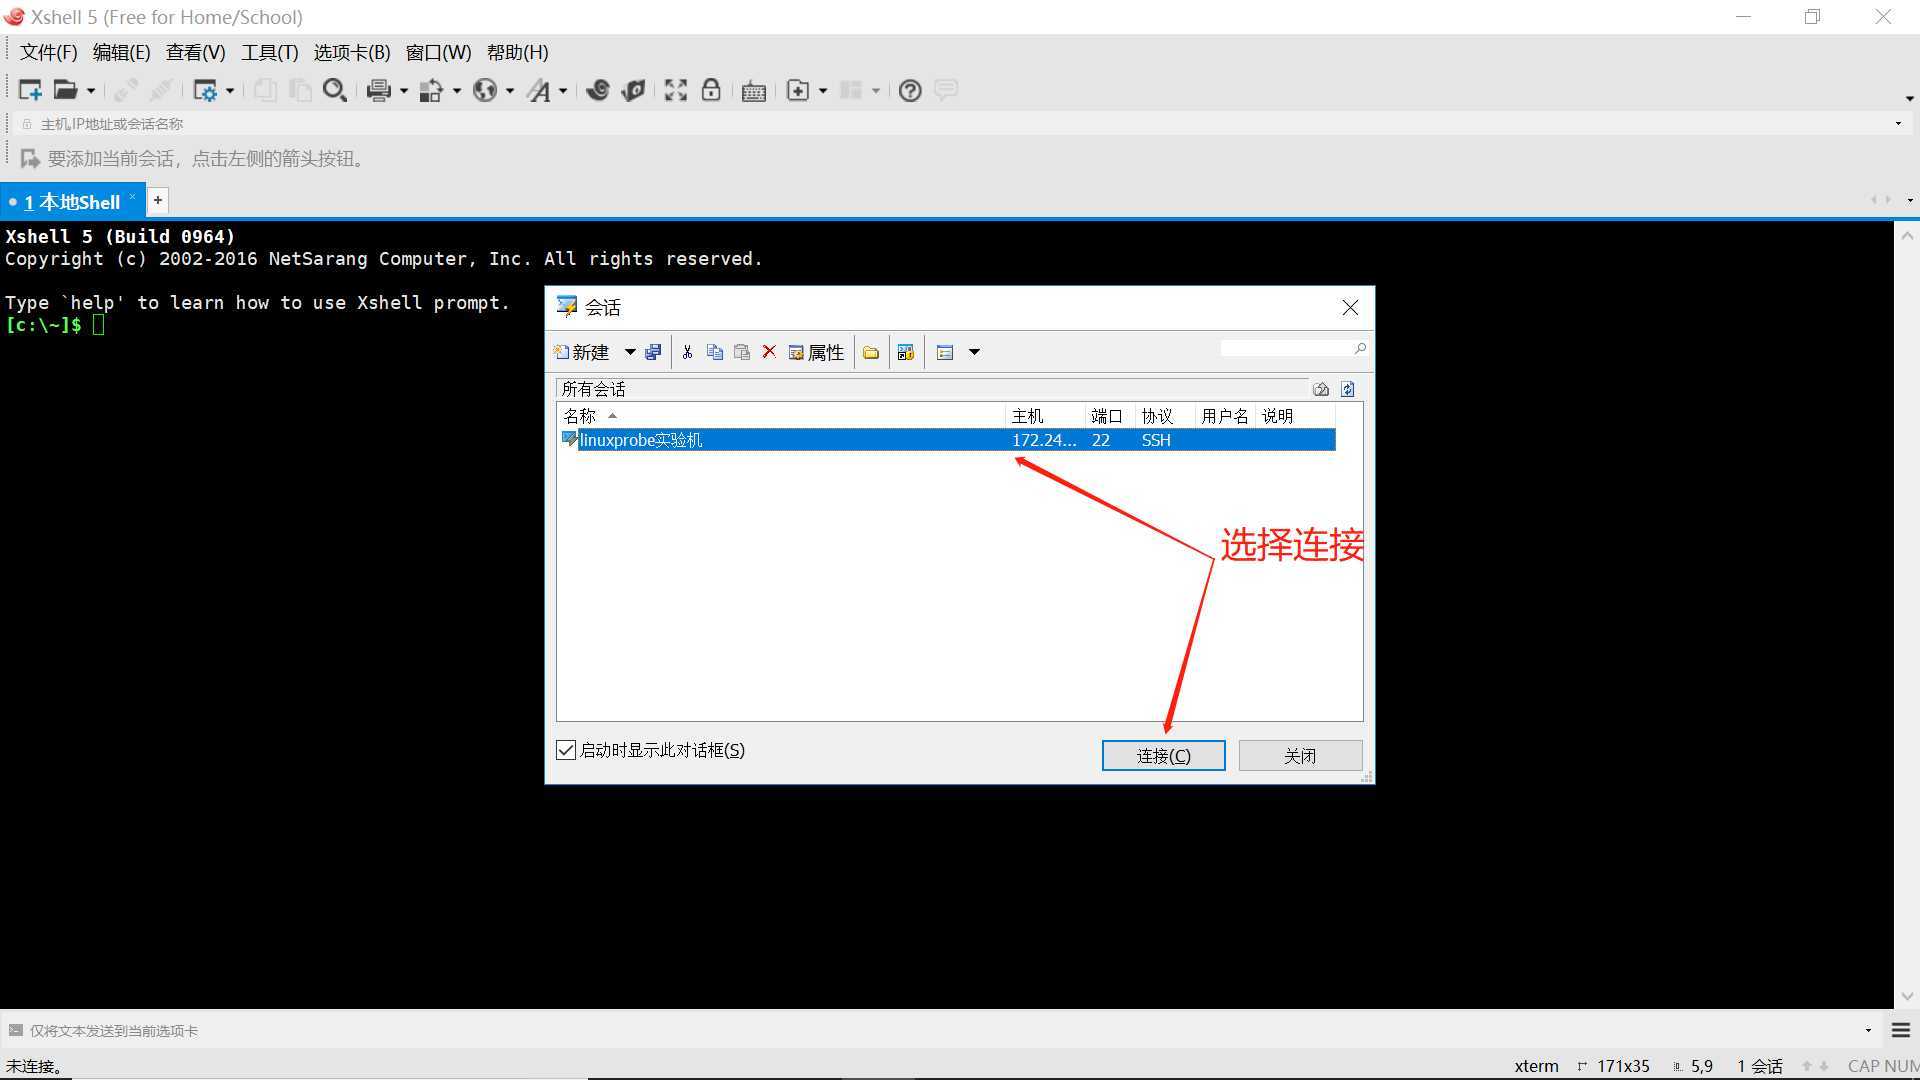Click the Find magnifier icon in toolbar
Image resolution: width=1920 pixels, height=1080 pixels.
tap(335, 90)
